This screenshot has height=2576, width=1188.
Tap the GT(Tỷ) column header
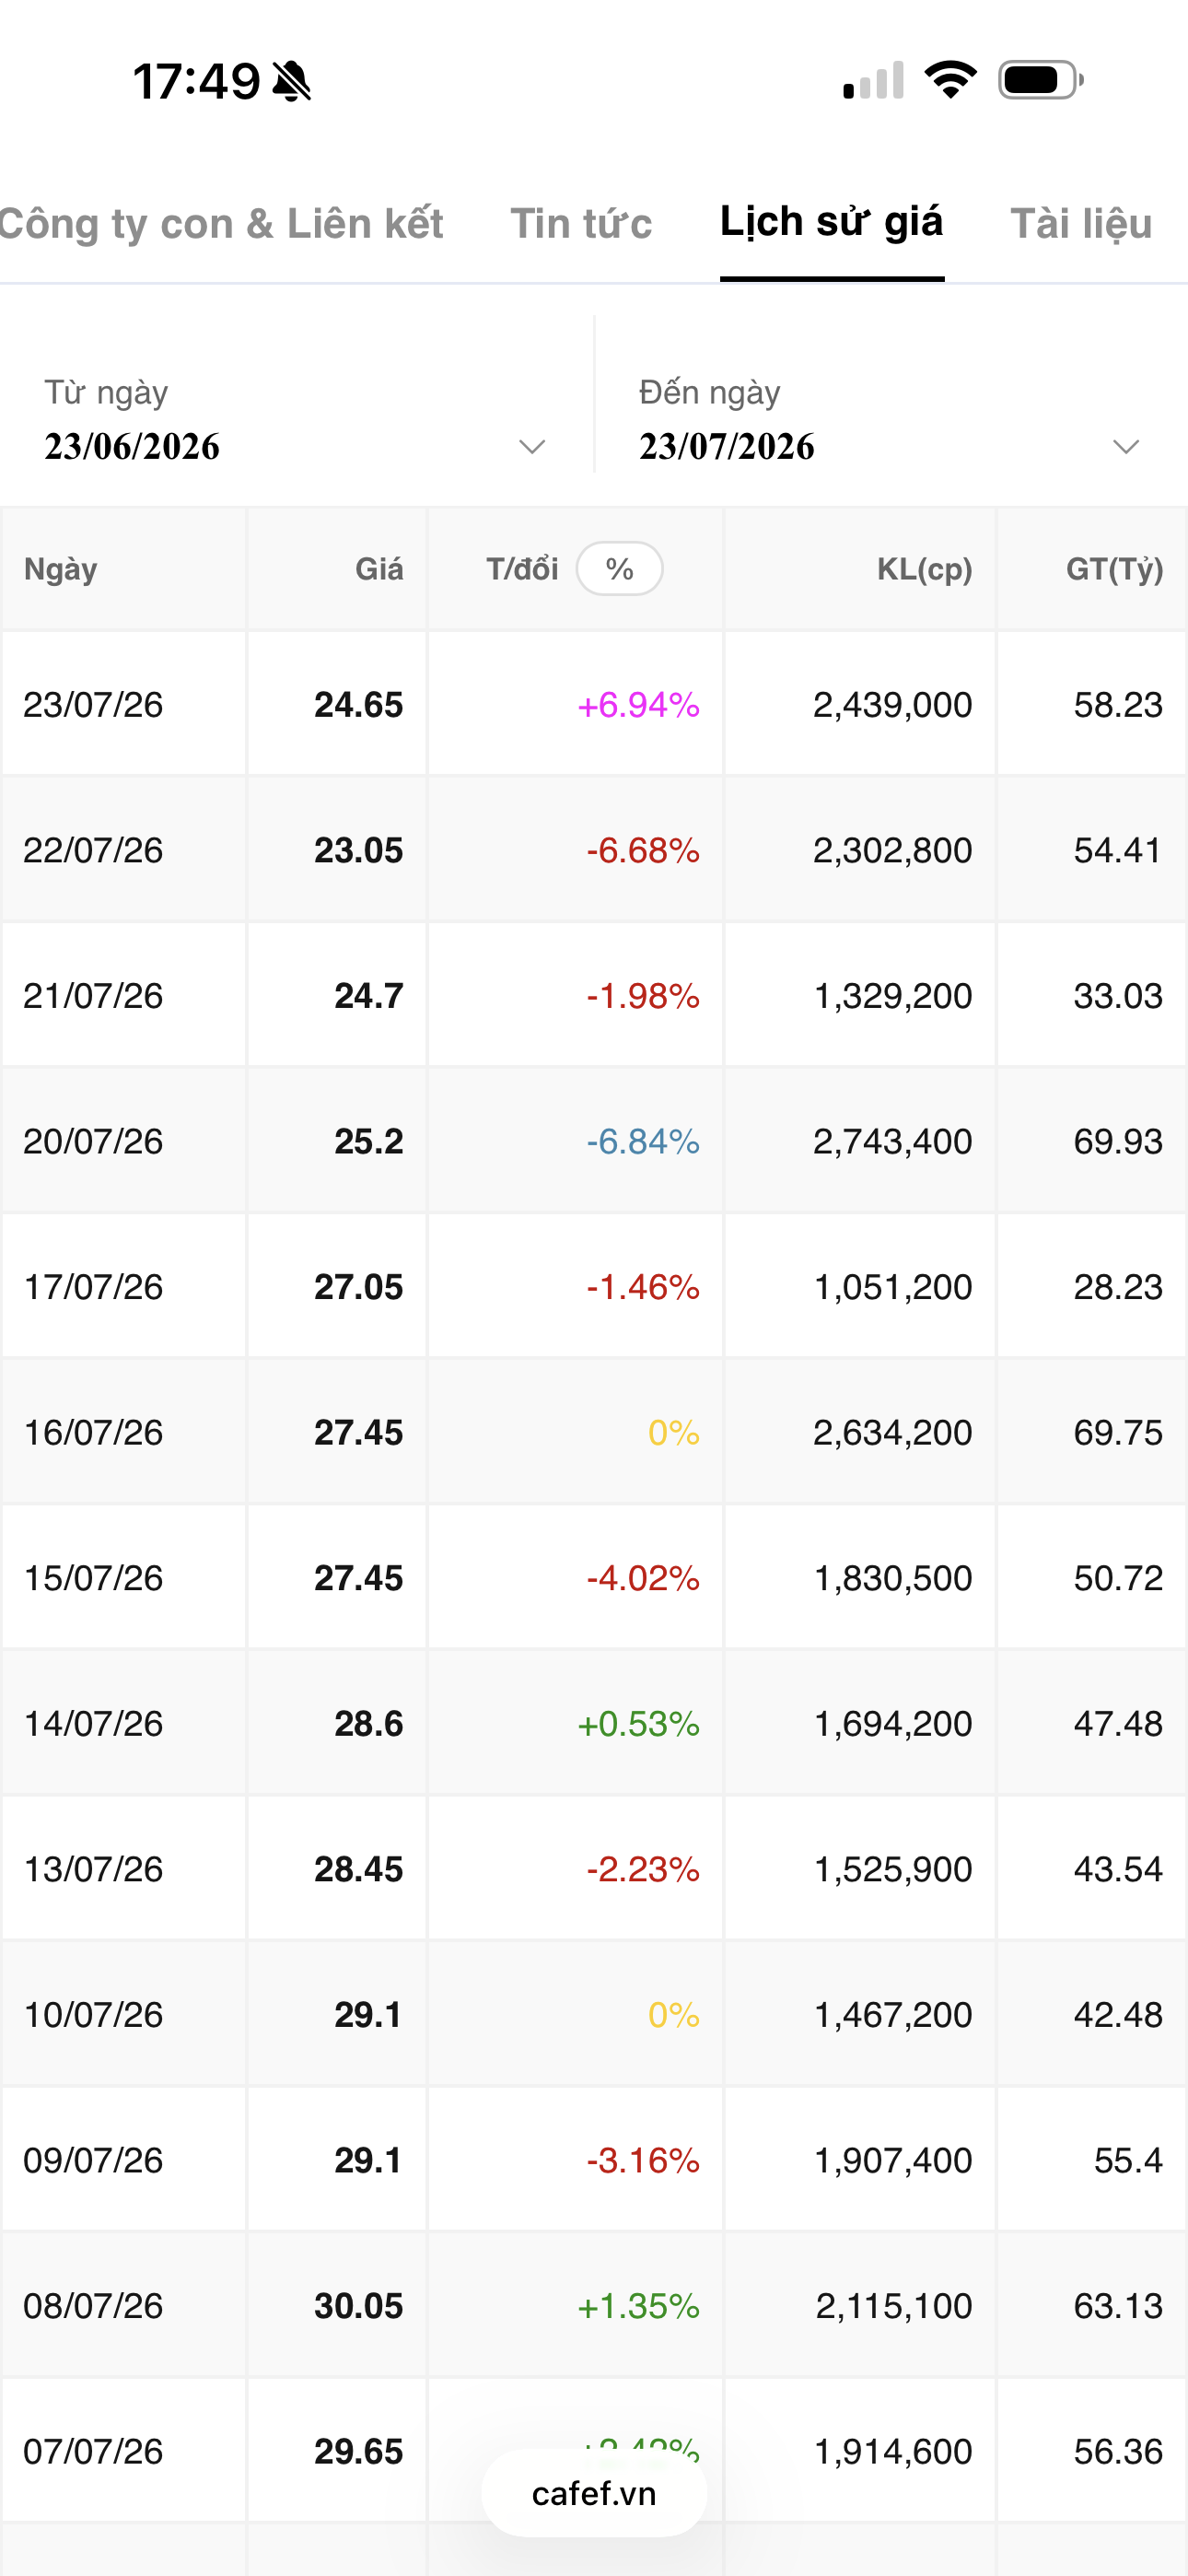coord(1114,569)
